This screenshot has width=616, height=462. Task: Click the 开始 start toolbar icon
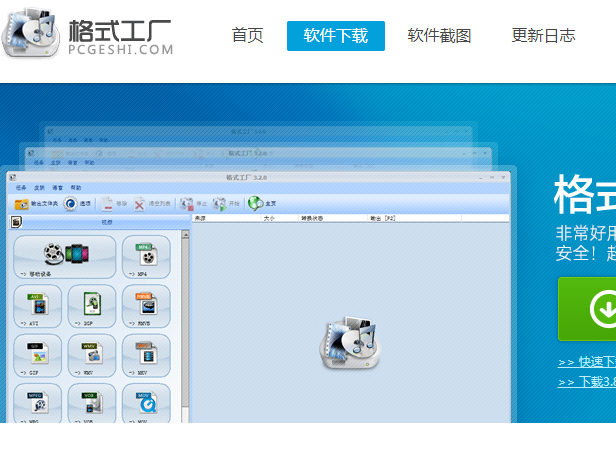(x=220, y=204)
